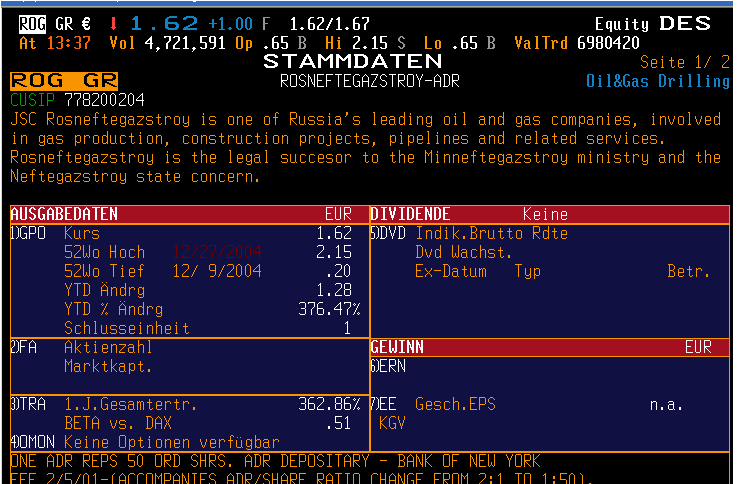Viewport: 738px width, 484px height.
Task: Click the CUSIP label
Action: click(32, 100)
